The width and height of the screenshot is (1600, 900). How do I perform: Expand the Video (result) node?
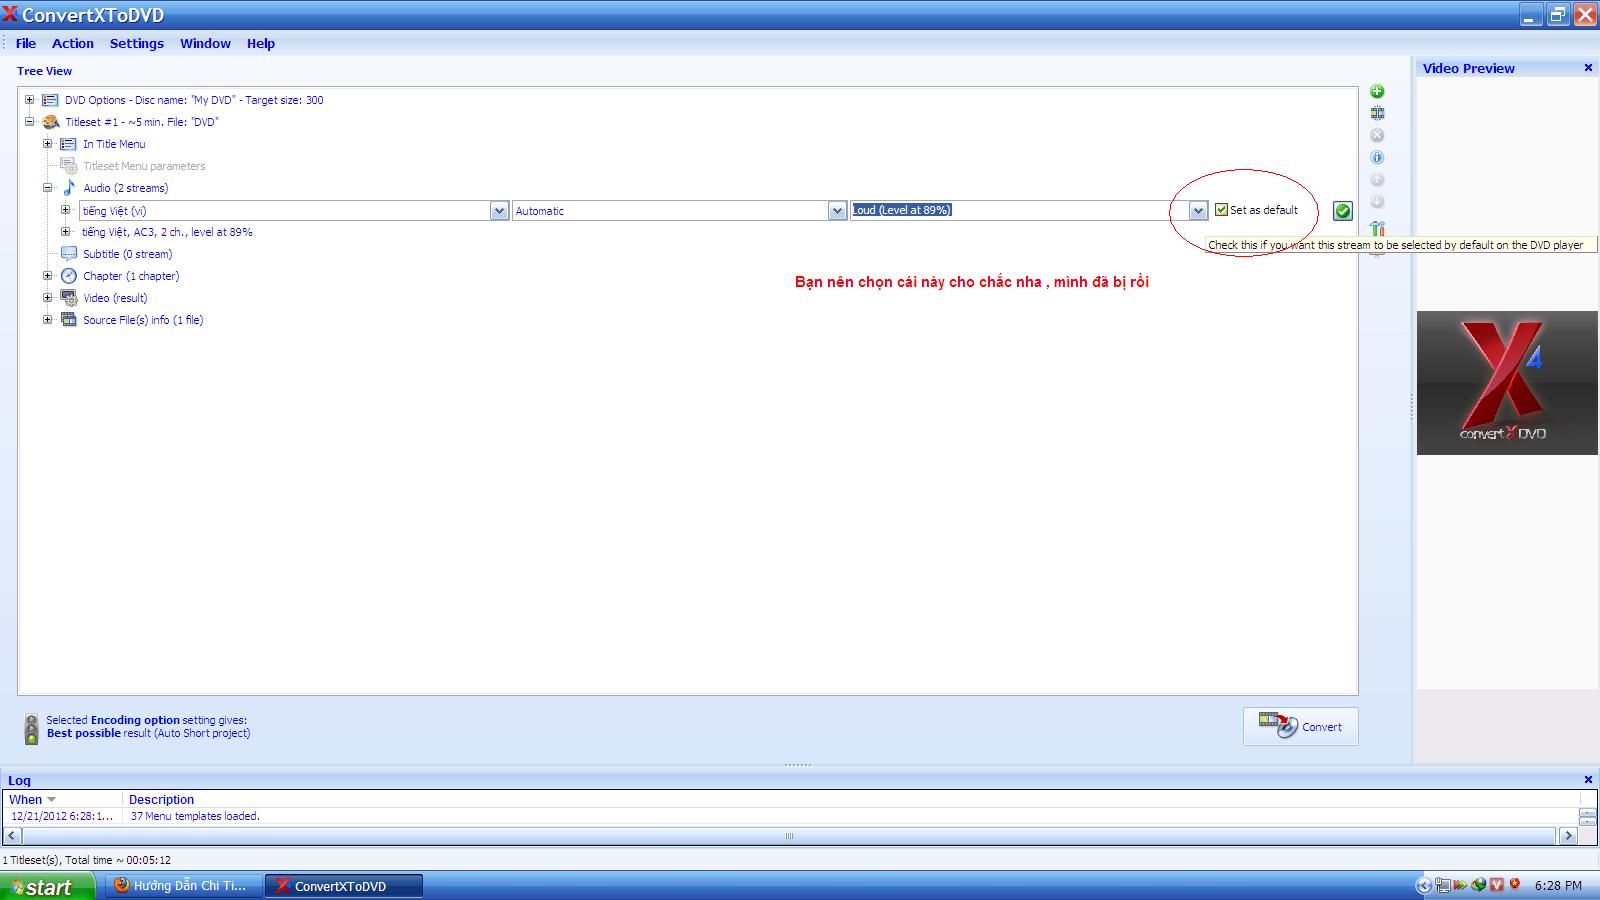(x=47, y=298)
